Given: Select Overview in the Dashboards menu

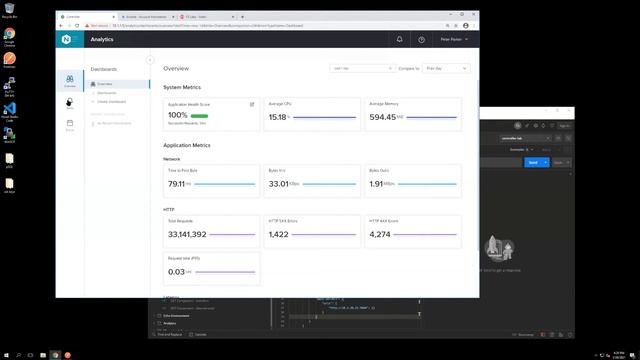Looking at the screenshot, I should pos(118,84).
